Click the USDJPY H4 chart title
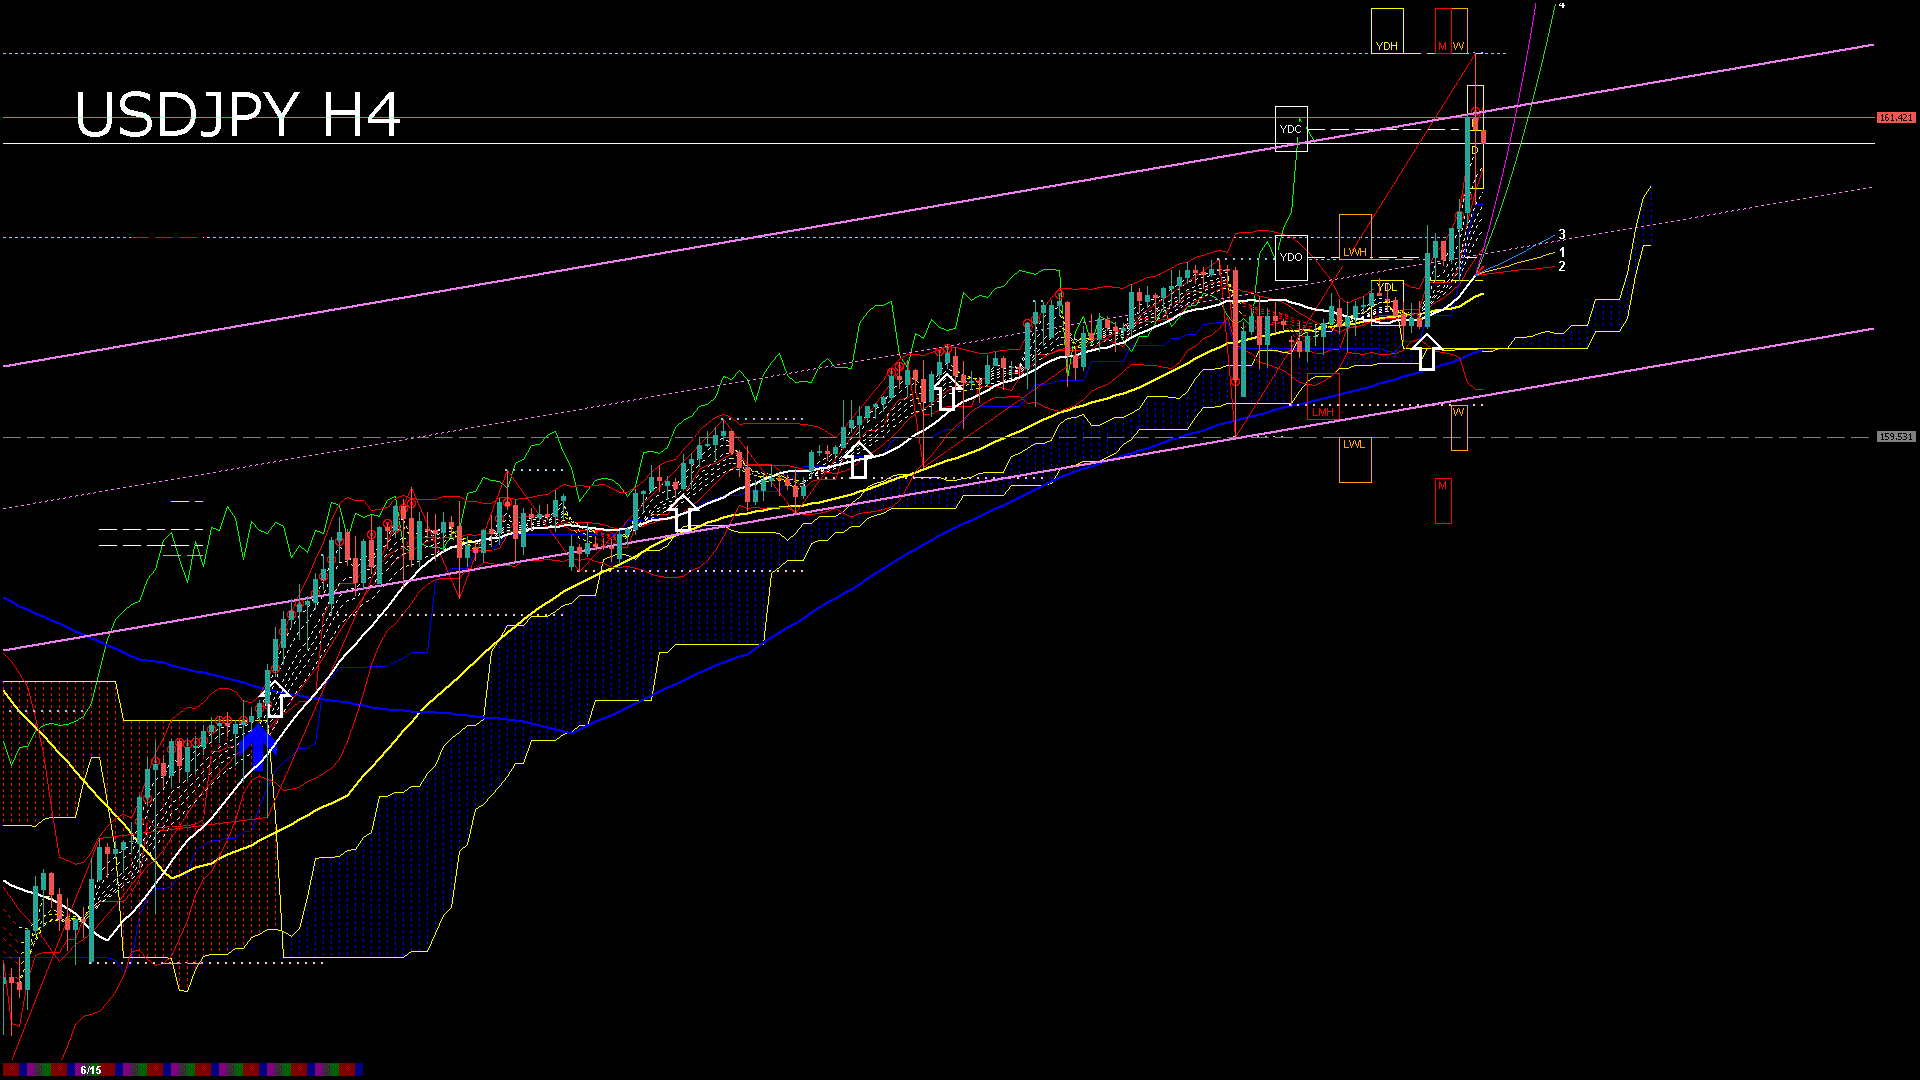The image size is (1920, 1080). [x=238, y=115]
